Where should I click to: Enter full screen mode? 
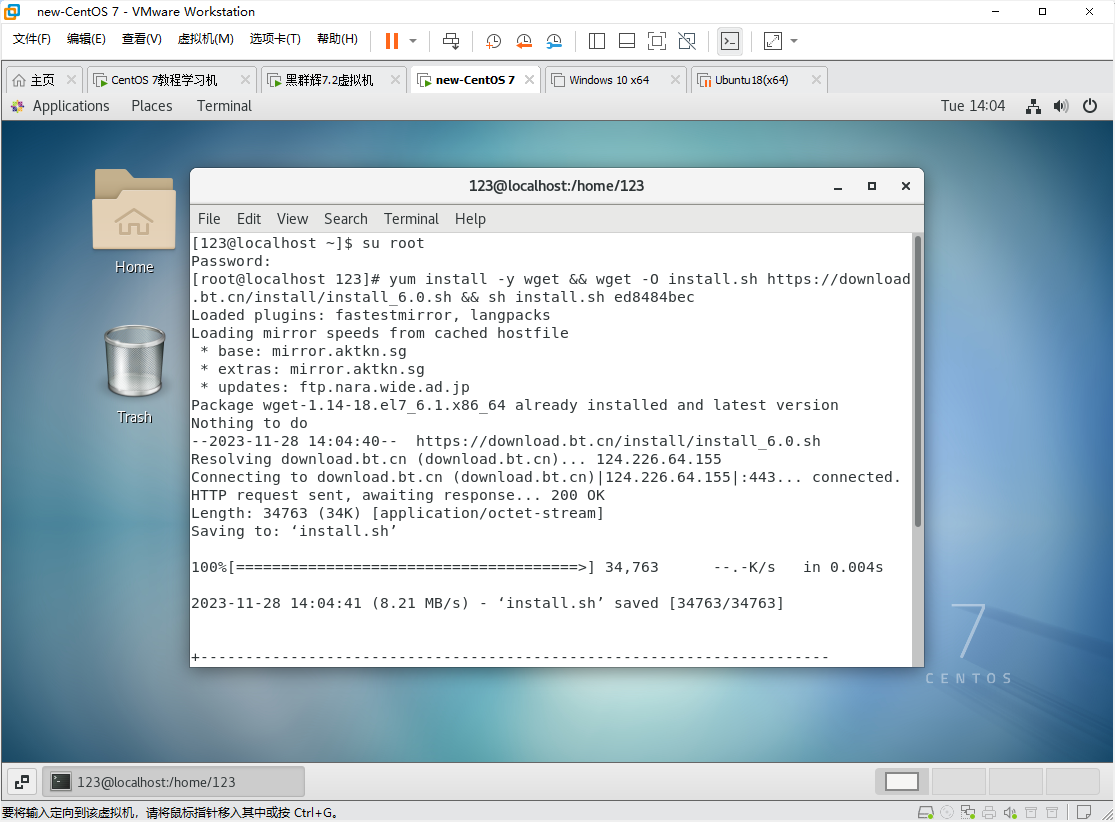pos(657,41)
